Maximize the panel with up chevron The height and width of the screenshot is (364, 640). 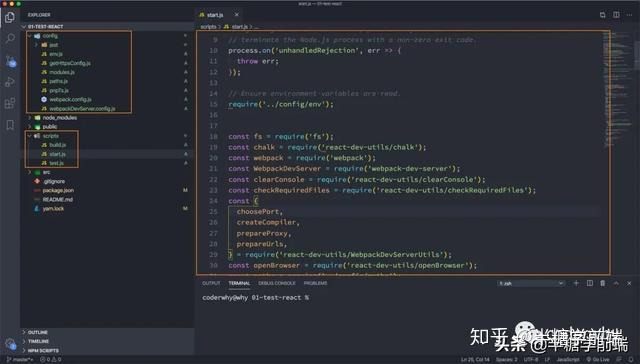click(616, 283)
